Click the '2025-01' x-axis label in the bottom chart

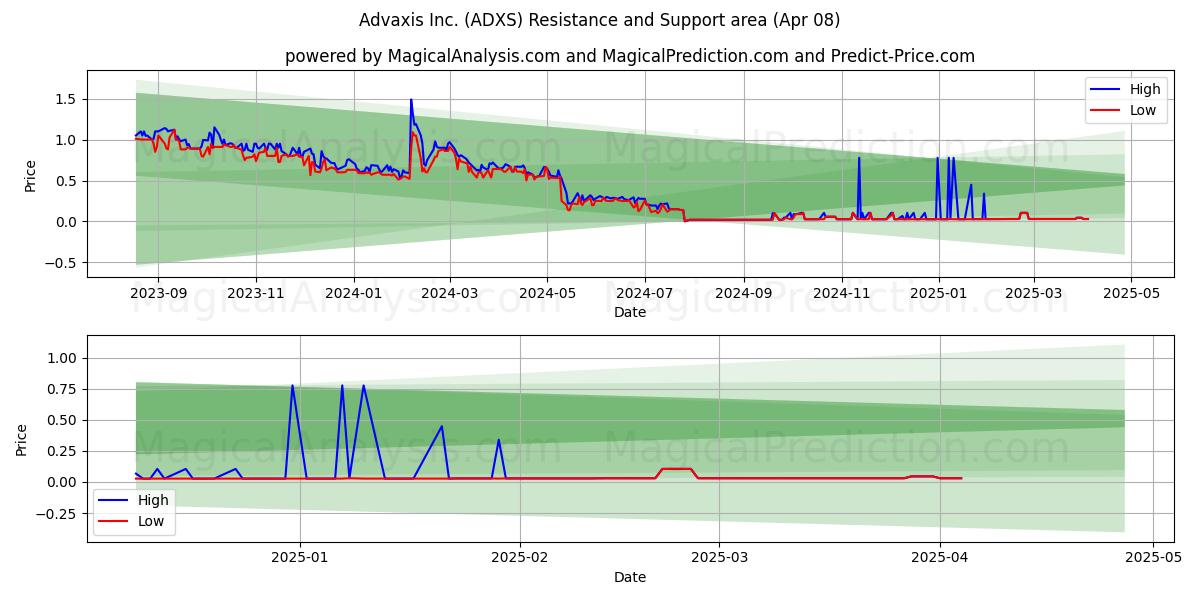(x=300, y=557)
